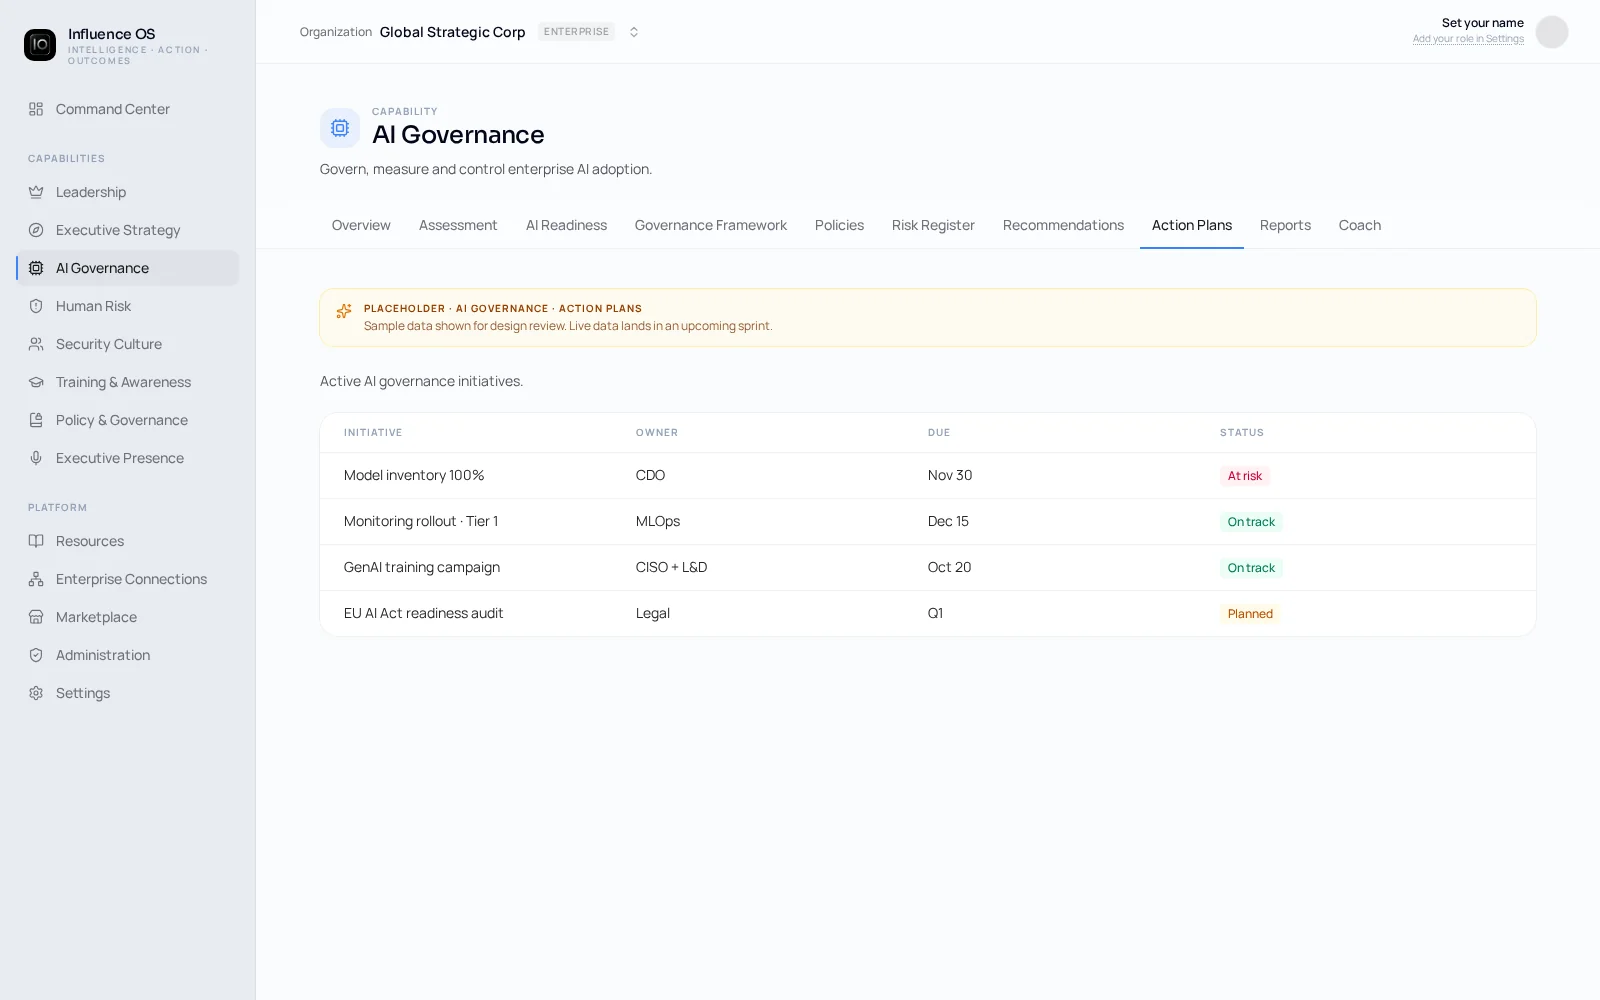Click the 'CDO' owner cell

[650, 475]
